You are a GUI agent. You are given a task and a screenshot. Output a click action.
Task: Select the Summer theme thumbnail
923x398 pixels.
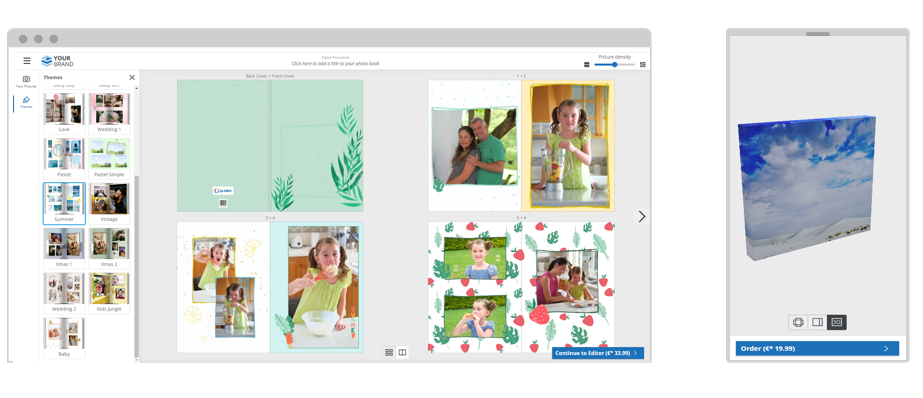[x=64, y=203]
